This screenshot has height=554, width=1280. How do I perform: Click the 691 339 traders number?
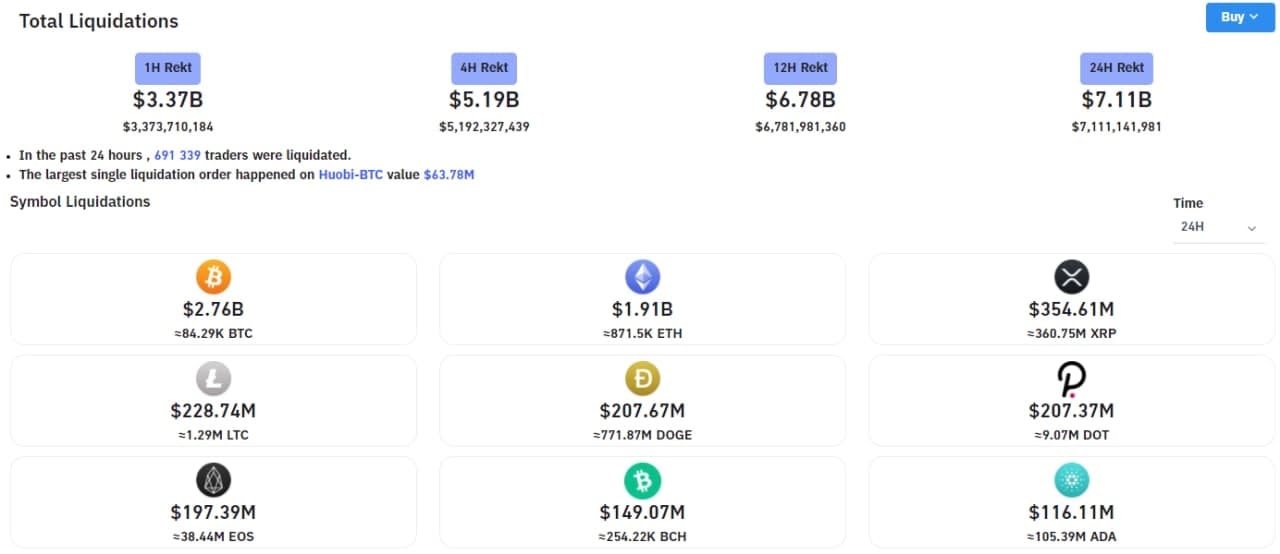pos(178,155)
